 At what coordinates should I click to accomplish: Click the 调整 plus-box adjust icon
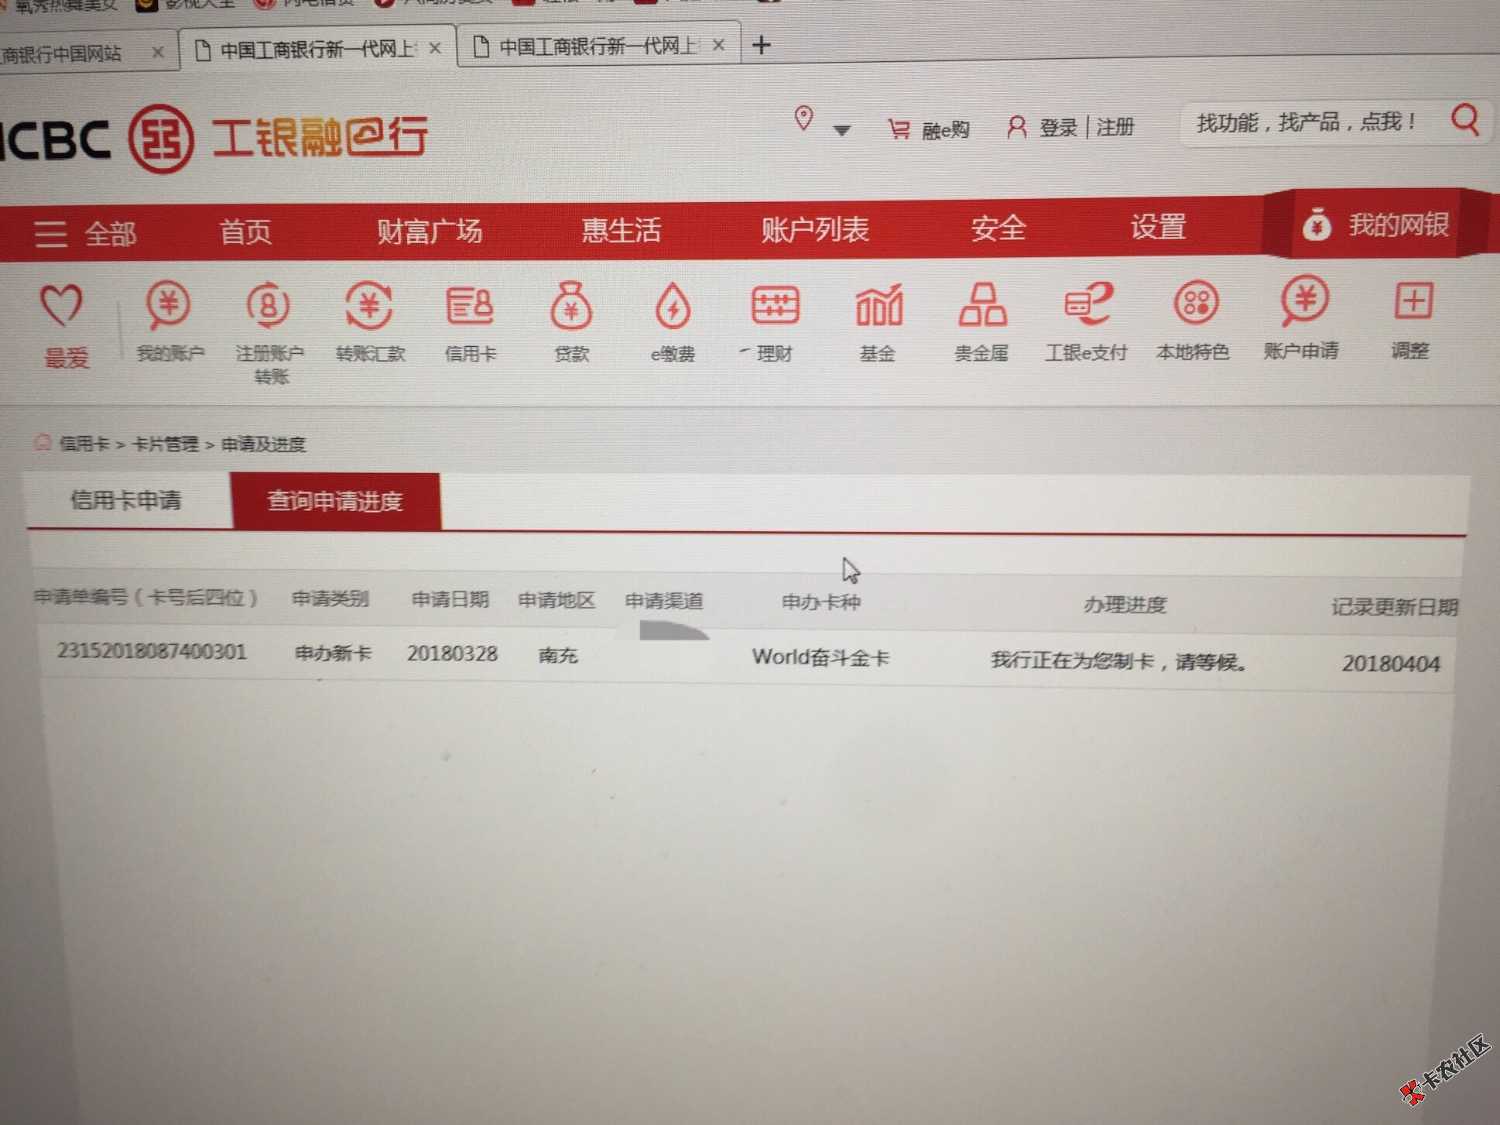[x=1413, y=300]
